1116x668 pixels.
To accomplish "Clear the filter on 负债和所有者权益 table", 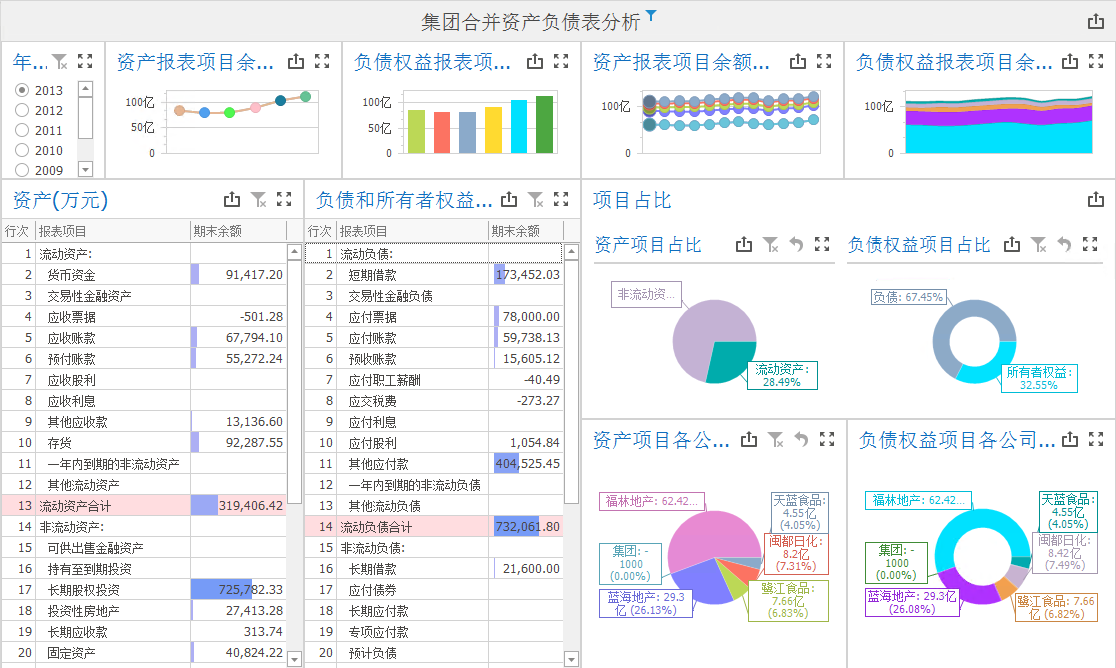I will (535, 198).
